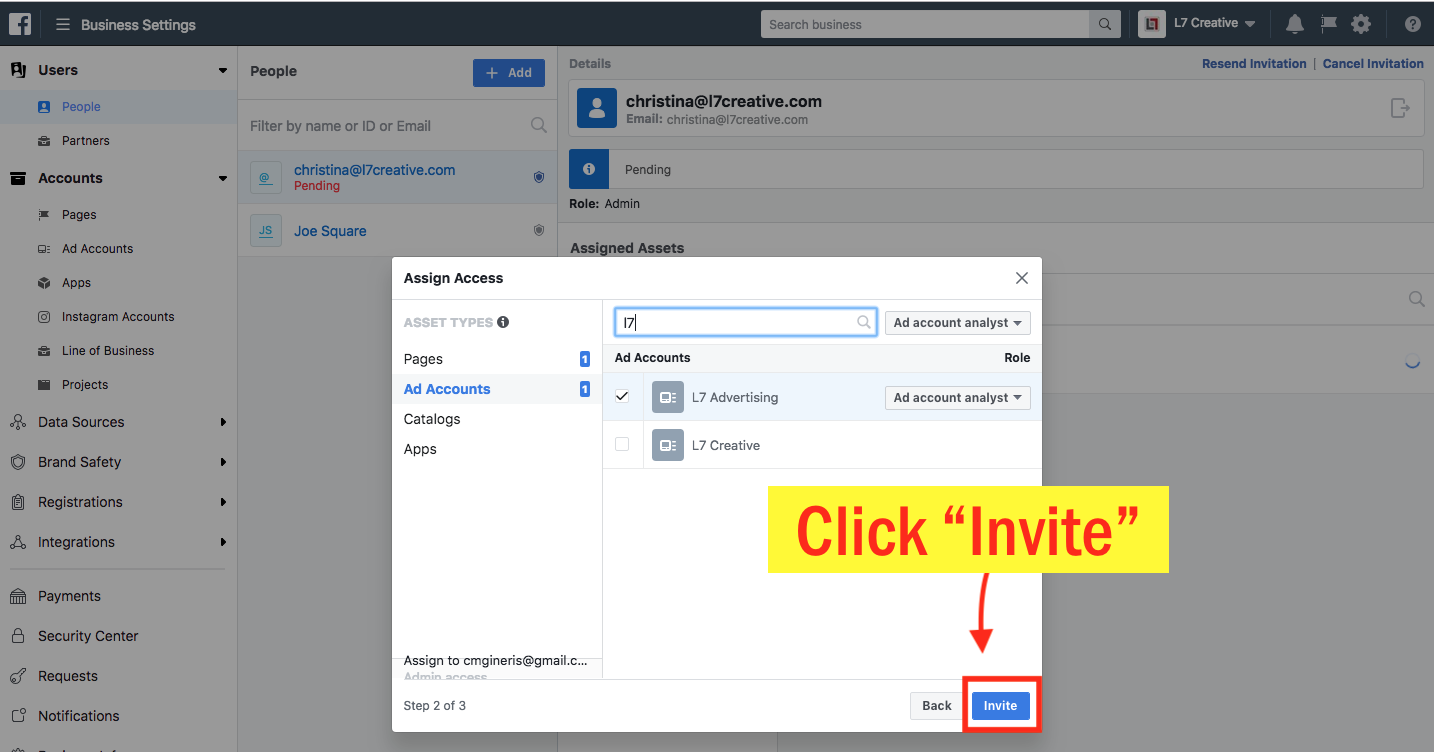Screen dimensions: 1434x752
Task: Click the L7 Advertising ad account icon
Action: (668, 397)
